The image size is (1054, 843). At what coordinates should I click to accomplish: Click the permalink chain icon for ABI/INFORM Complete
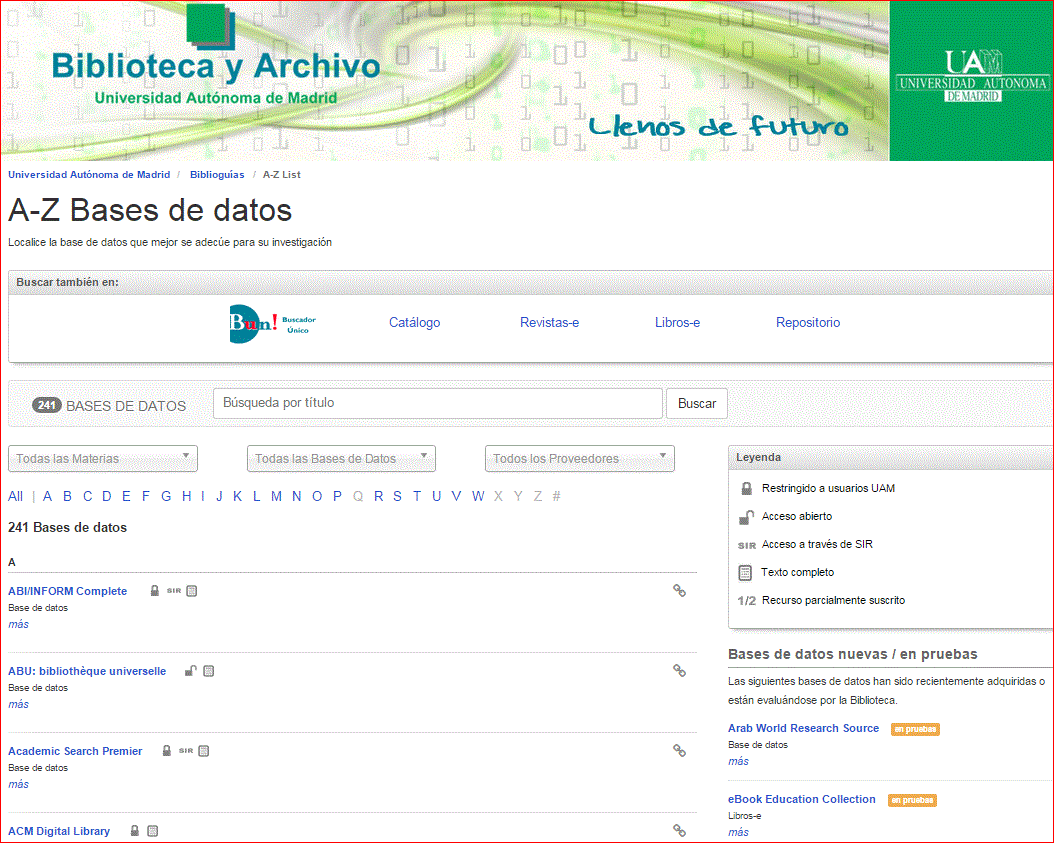coord(680,590)
